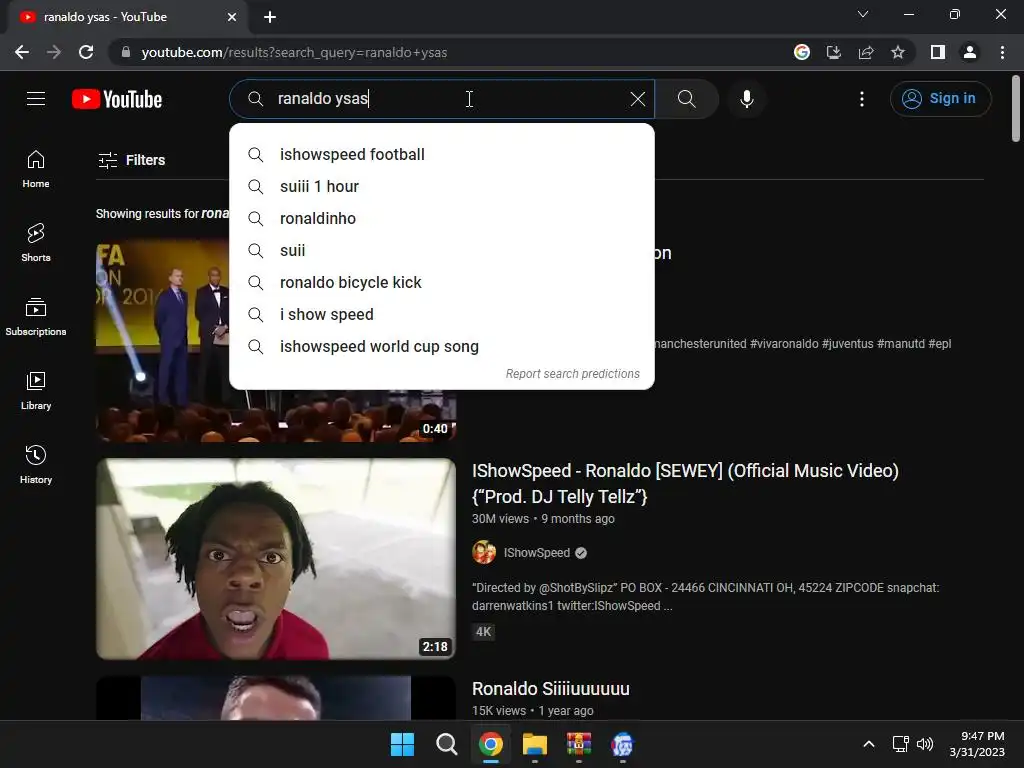Show hidden system tray icons

pos(869,744)
